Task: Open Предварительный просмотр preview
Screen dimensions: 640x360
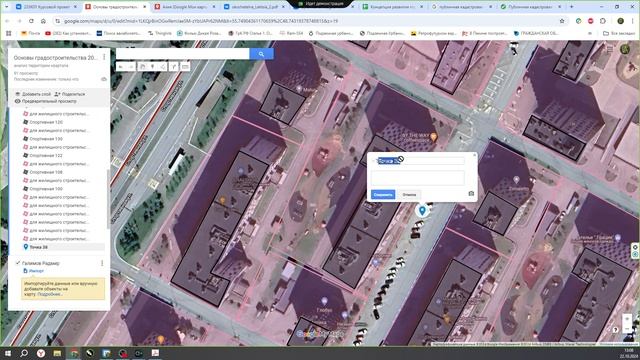Action: point(45,101)
